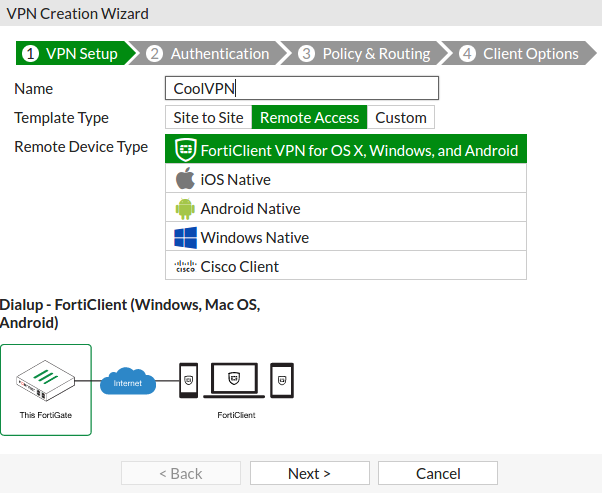Click the Cisco logo icon
The image size is (602, 504).
[x=185, y=266]
